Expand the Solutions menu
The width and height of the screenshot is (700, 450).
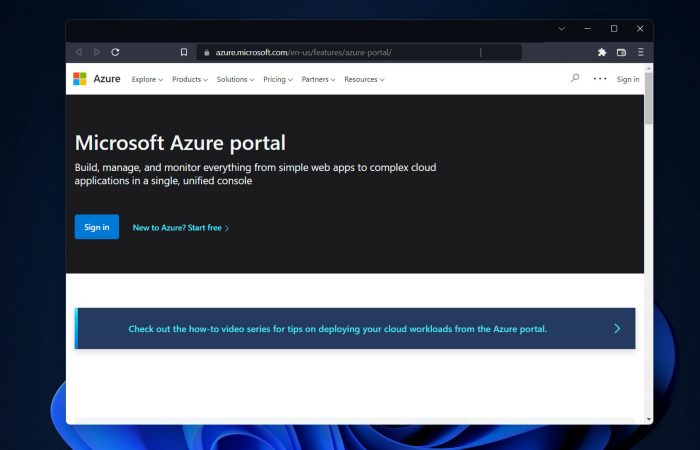[235, 79]
